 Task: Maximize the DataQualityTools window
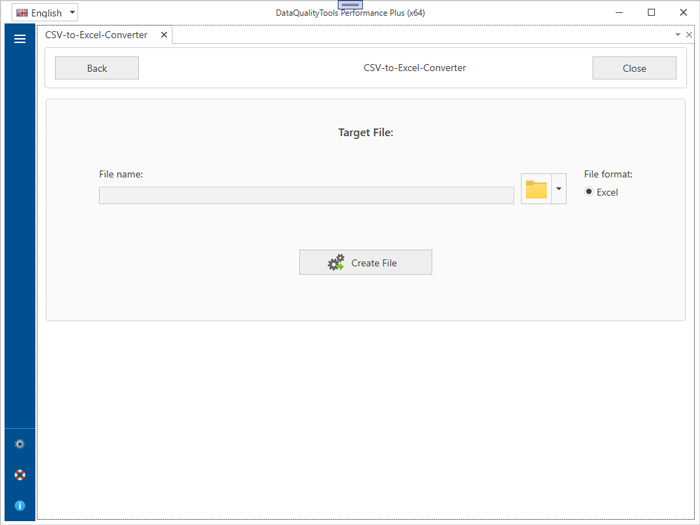(x=651, y=12)
